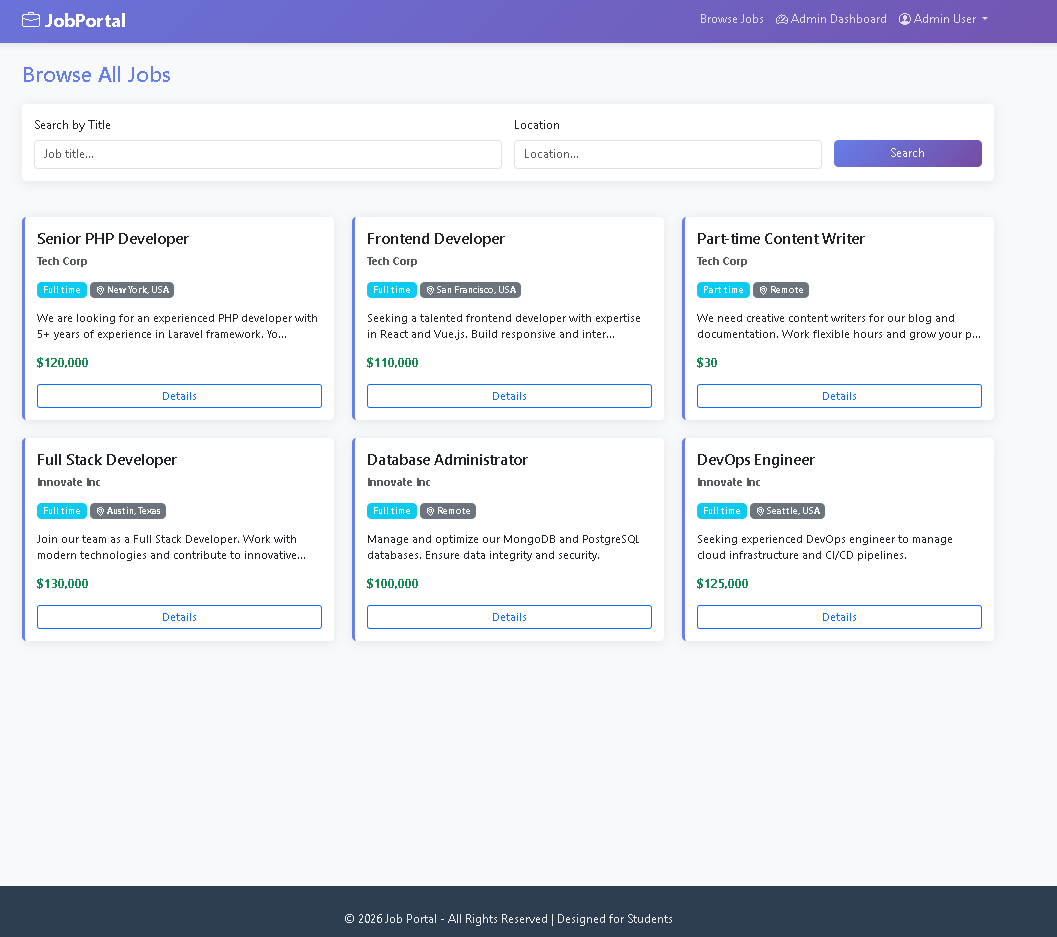Click the San Francisco, USA location badge
The height and width of the screenshot is (937, 1057).
(x=471, y=290)
